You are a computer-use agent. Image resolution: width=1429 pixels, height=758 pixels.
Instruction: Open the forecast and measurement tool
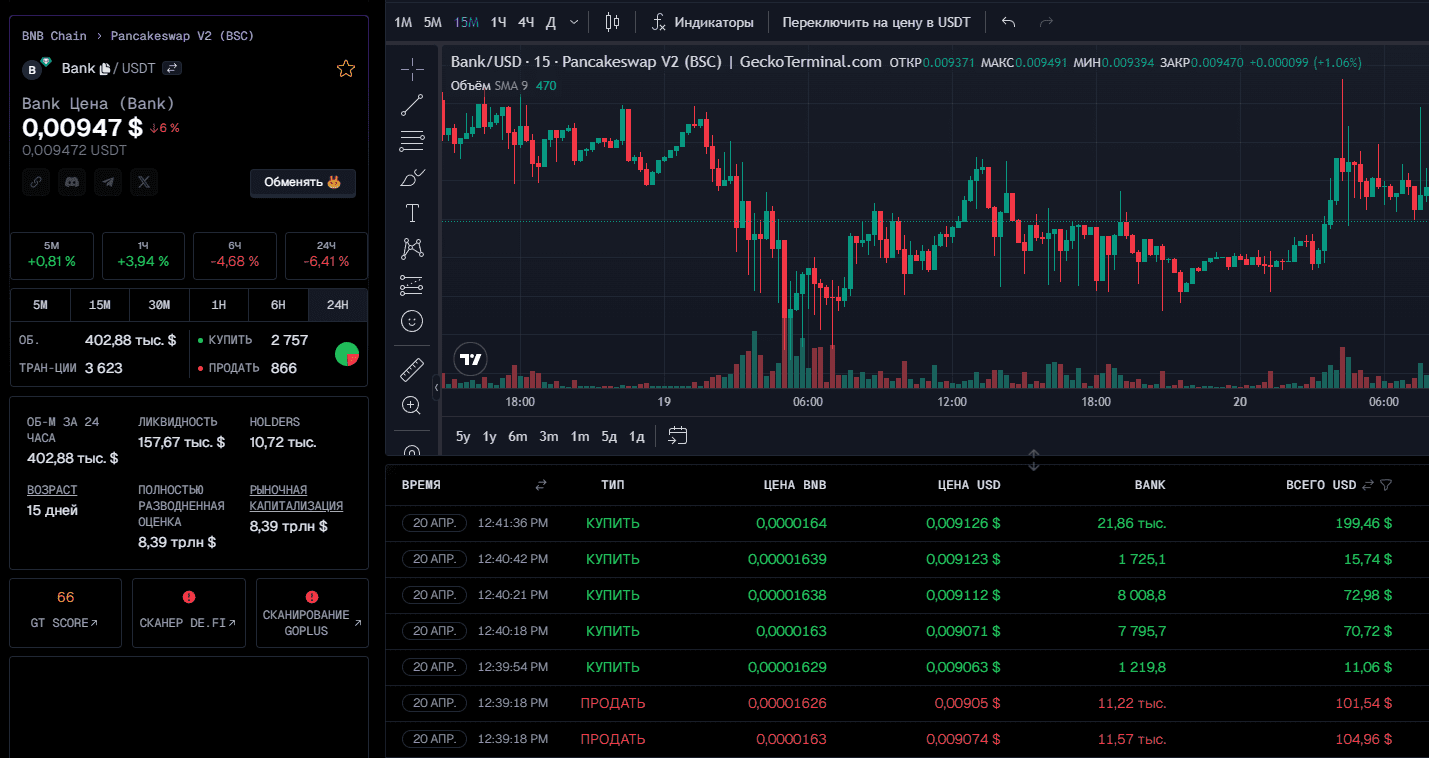coord(412,285)
